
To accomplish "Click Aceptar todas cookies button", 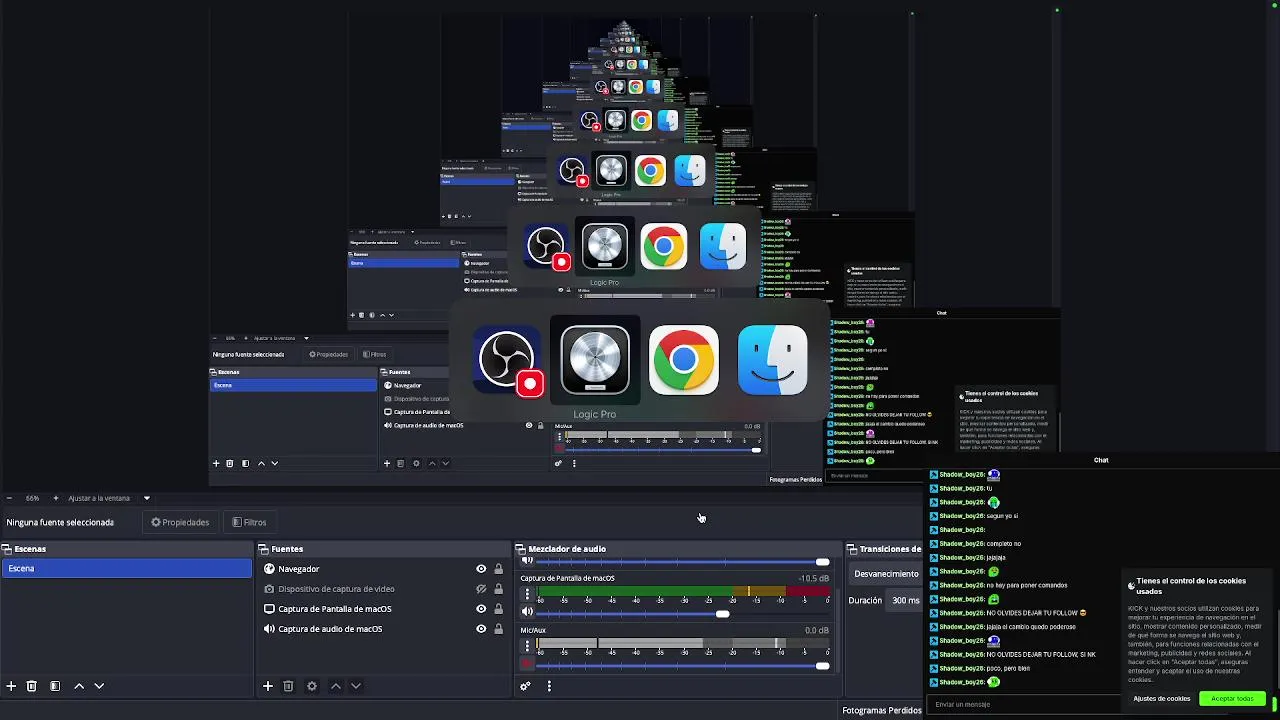I will point(1232,699).
